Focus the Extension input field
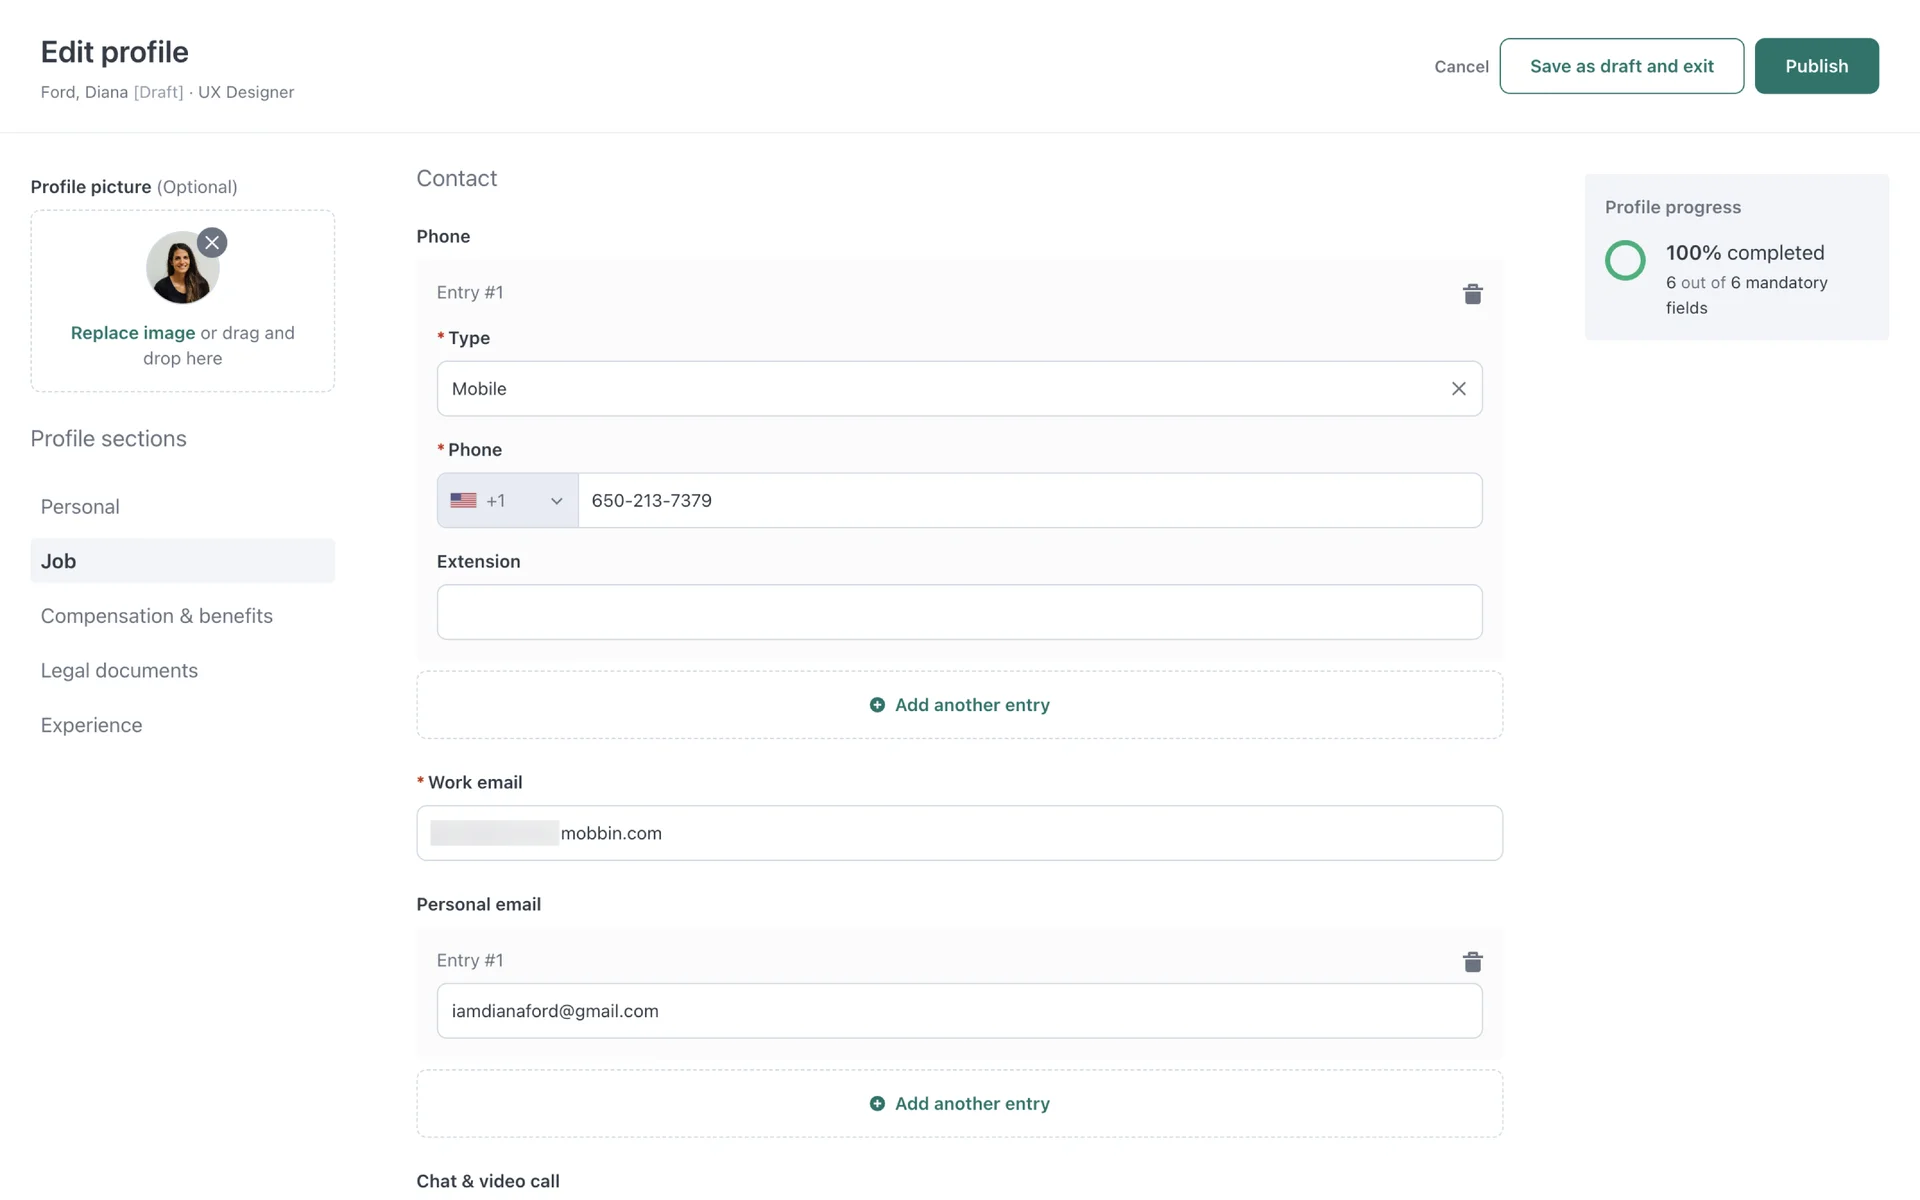 click(959, 612)
